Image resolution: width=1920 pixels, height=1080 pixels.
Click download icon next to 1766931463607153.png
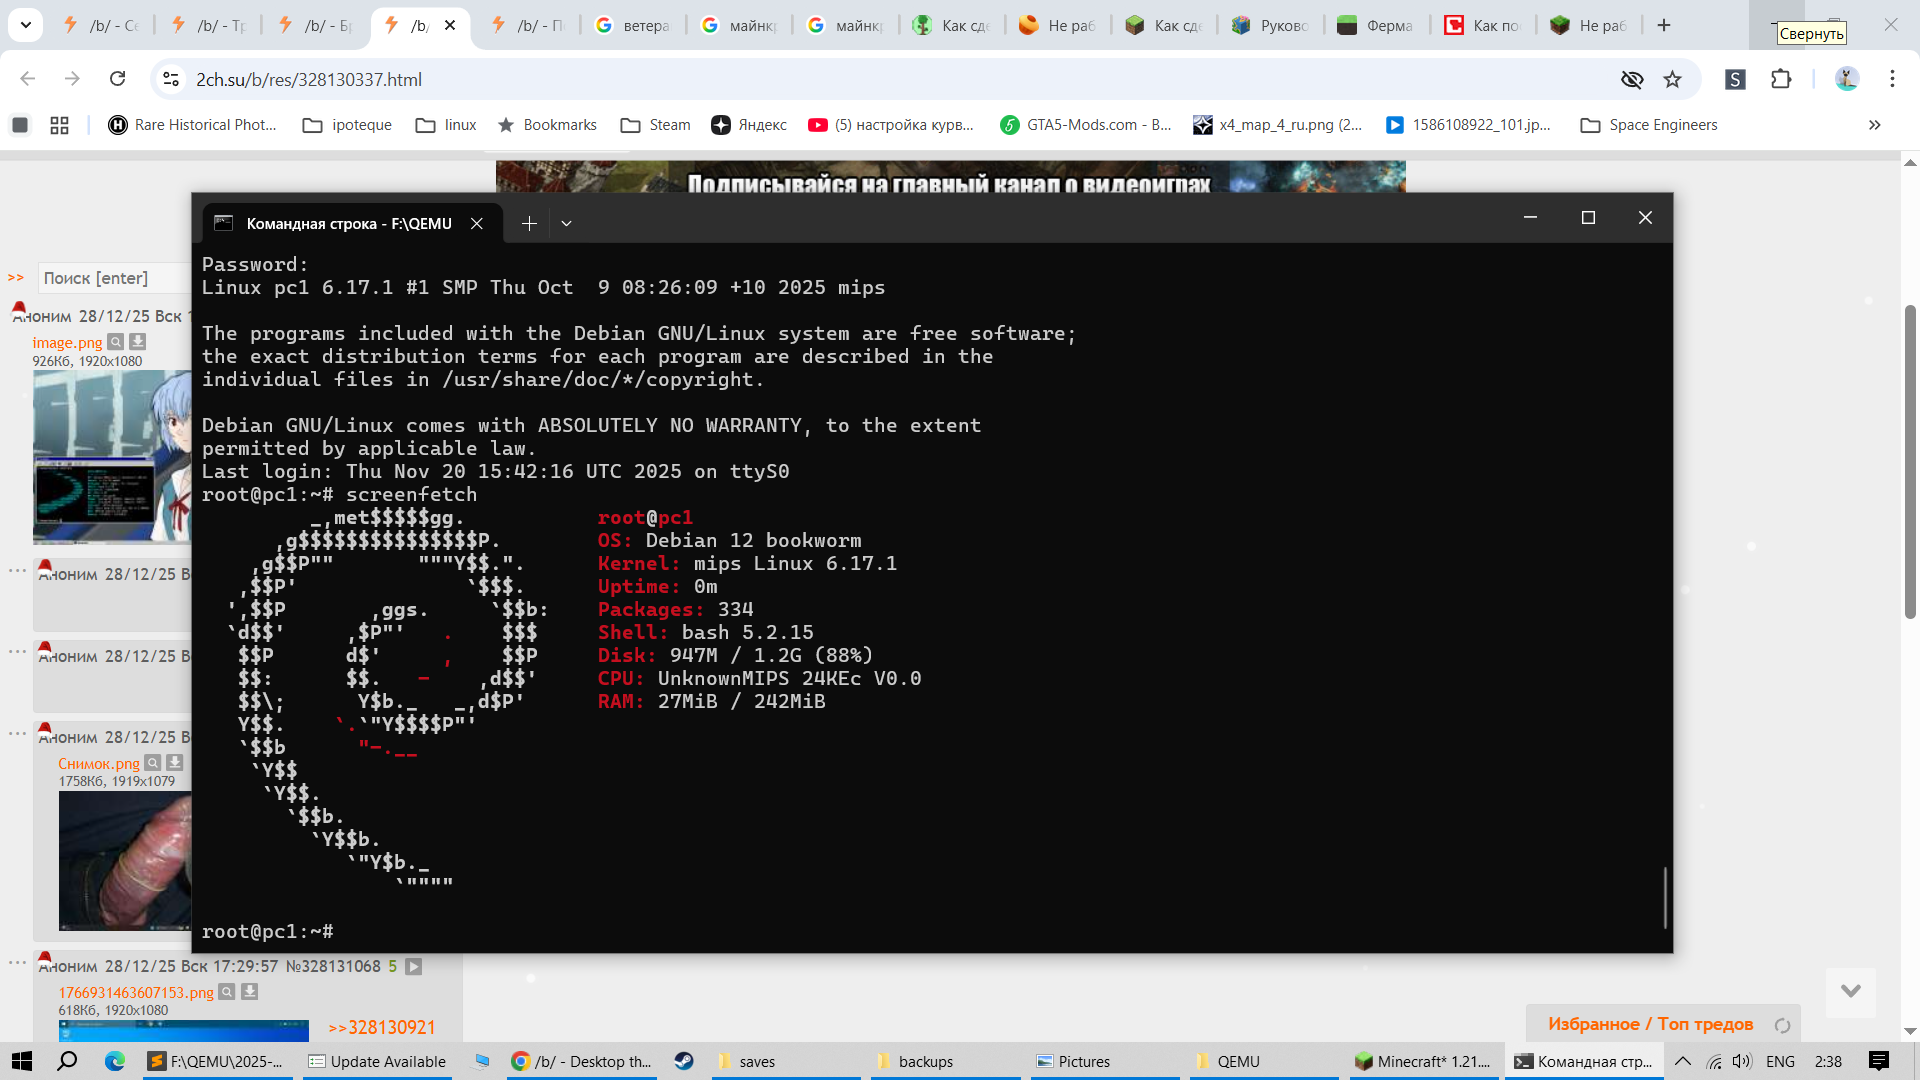[250, 992]
